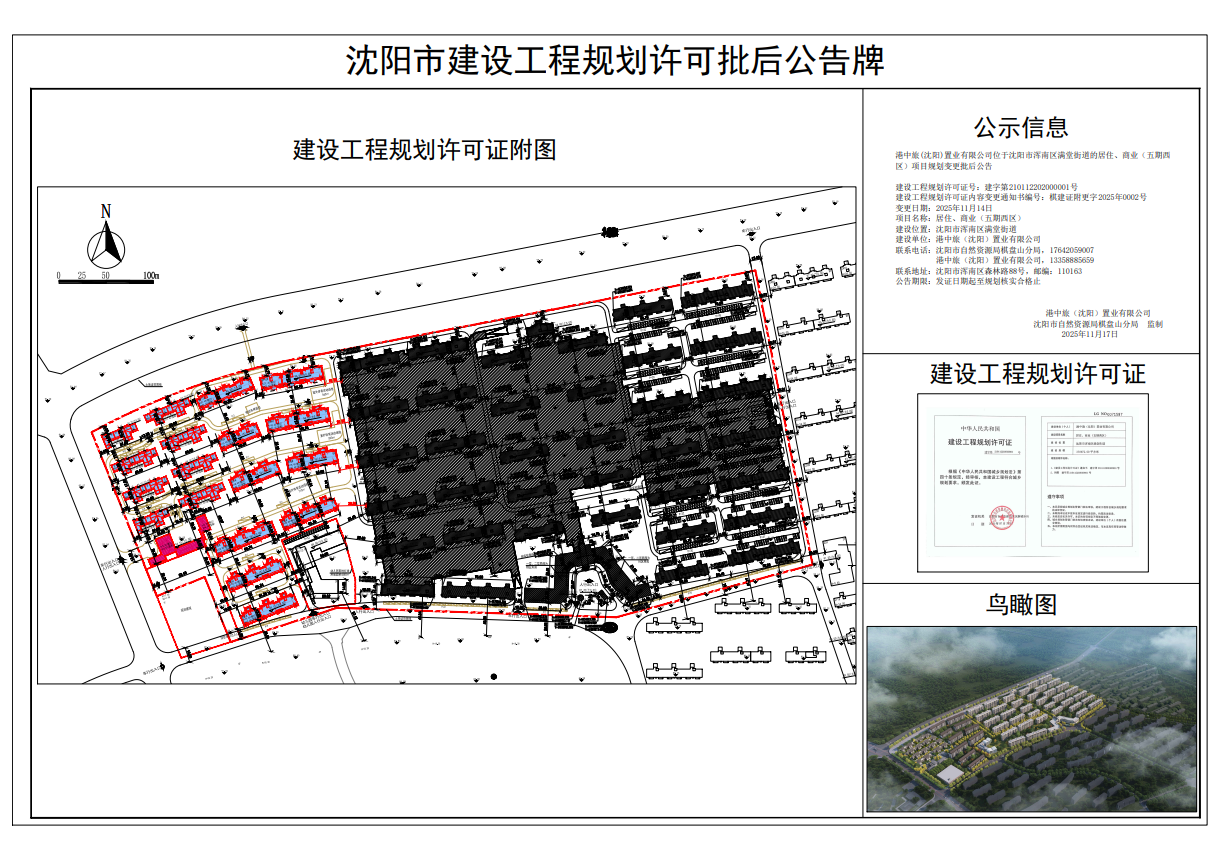Click the 建设工程规划许可证附图 map heading
1220x858 pixels.
(424, 150)
